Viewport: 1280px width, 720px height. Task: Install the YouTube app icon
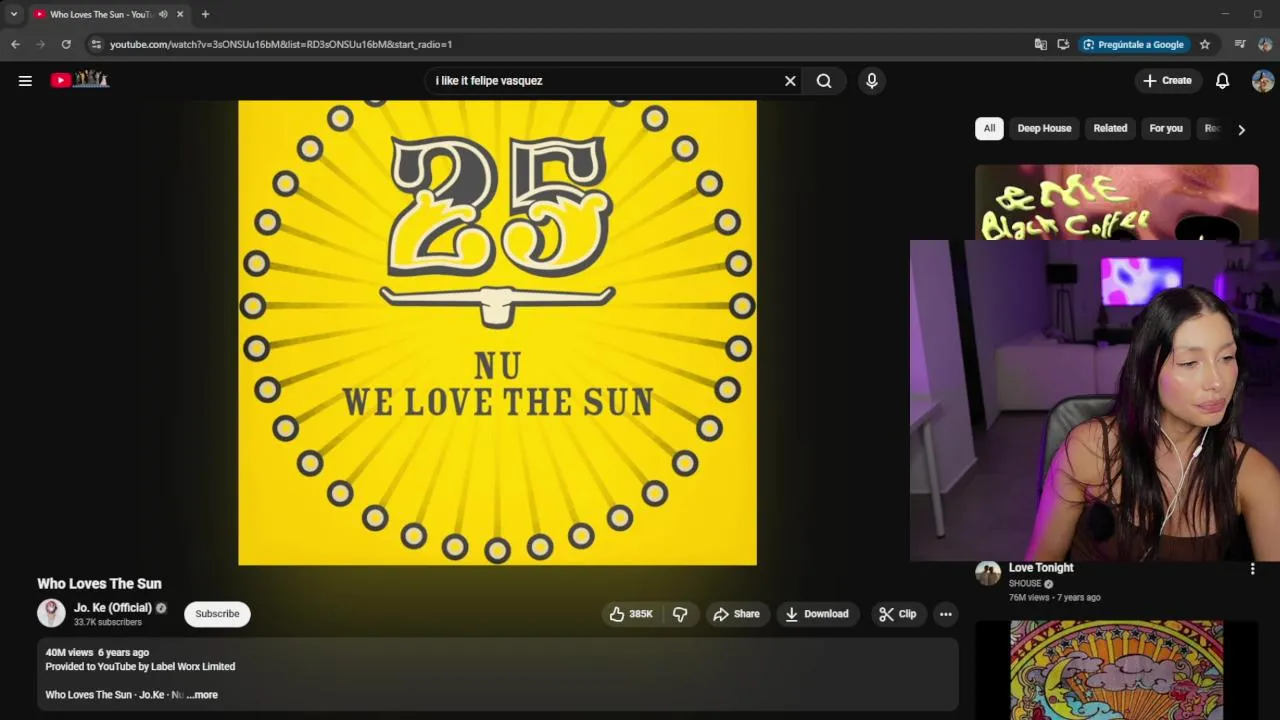[1063, 44]
